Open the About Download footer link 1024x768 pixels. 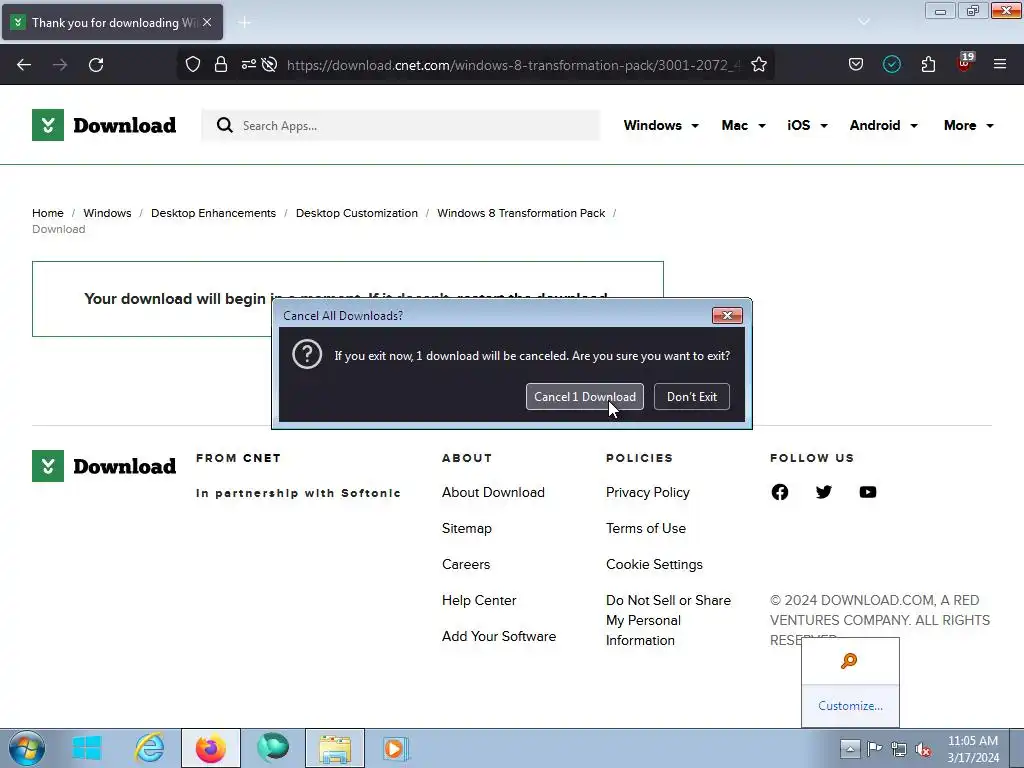pos(493,492)
